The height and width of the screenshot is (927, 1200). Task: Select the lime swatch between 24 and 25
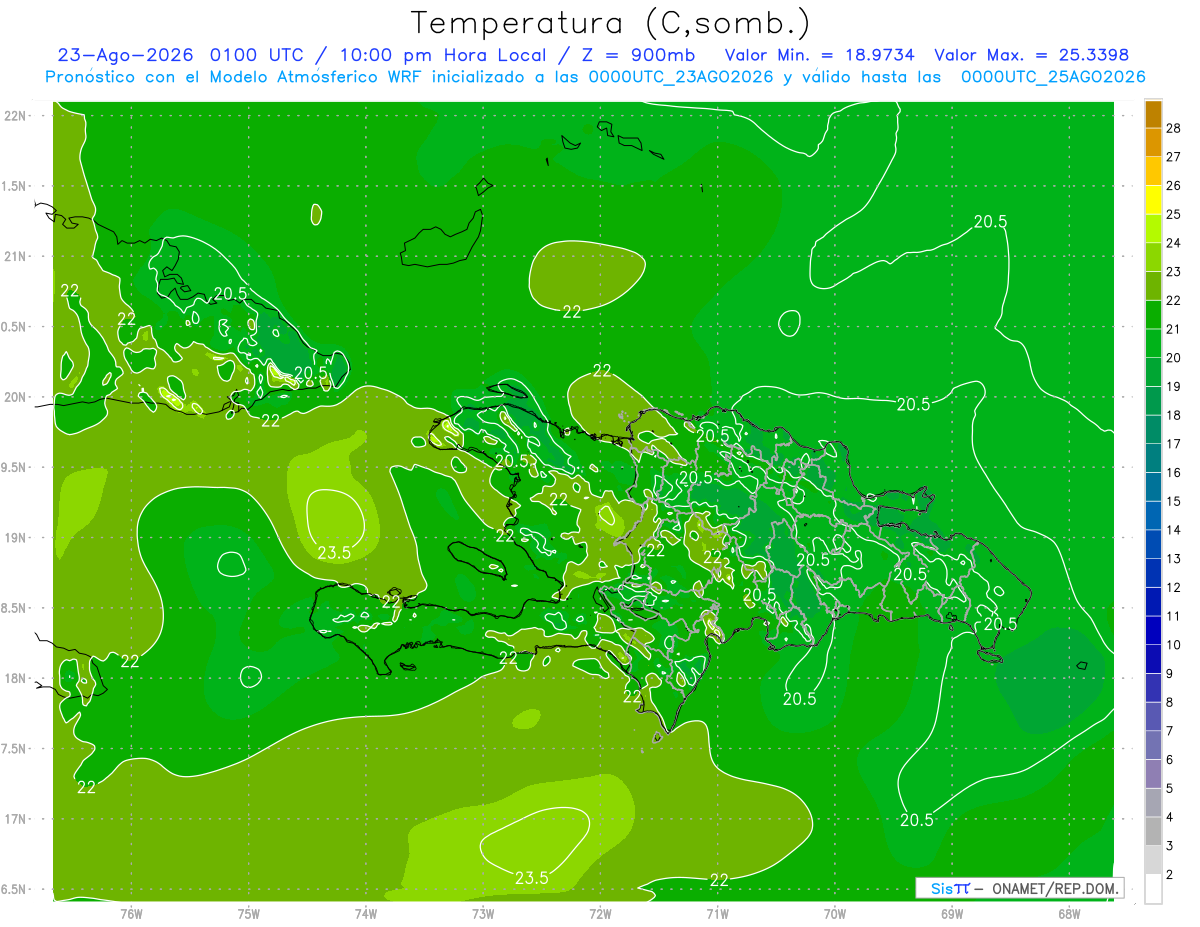1153,228
